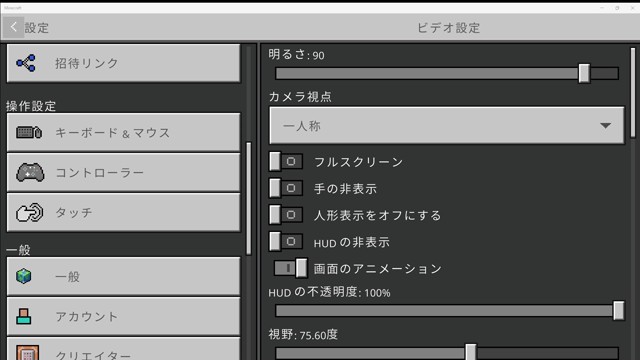Toggle 人形表示をオフにする switch
This screenshot has height=360, width=640.
[286, 215]
